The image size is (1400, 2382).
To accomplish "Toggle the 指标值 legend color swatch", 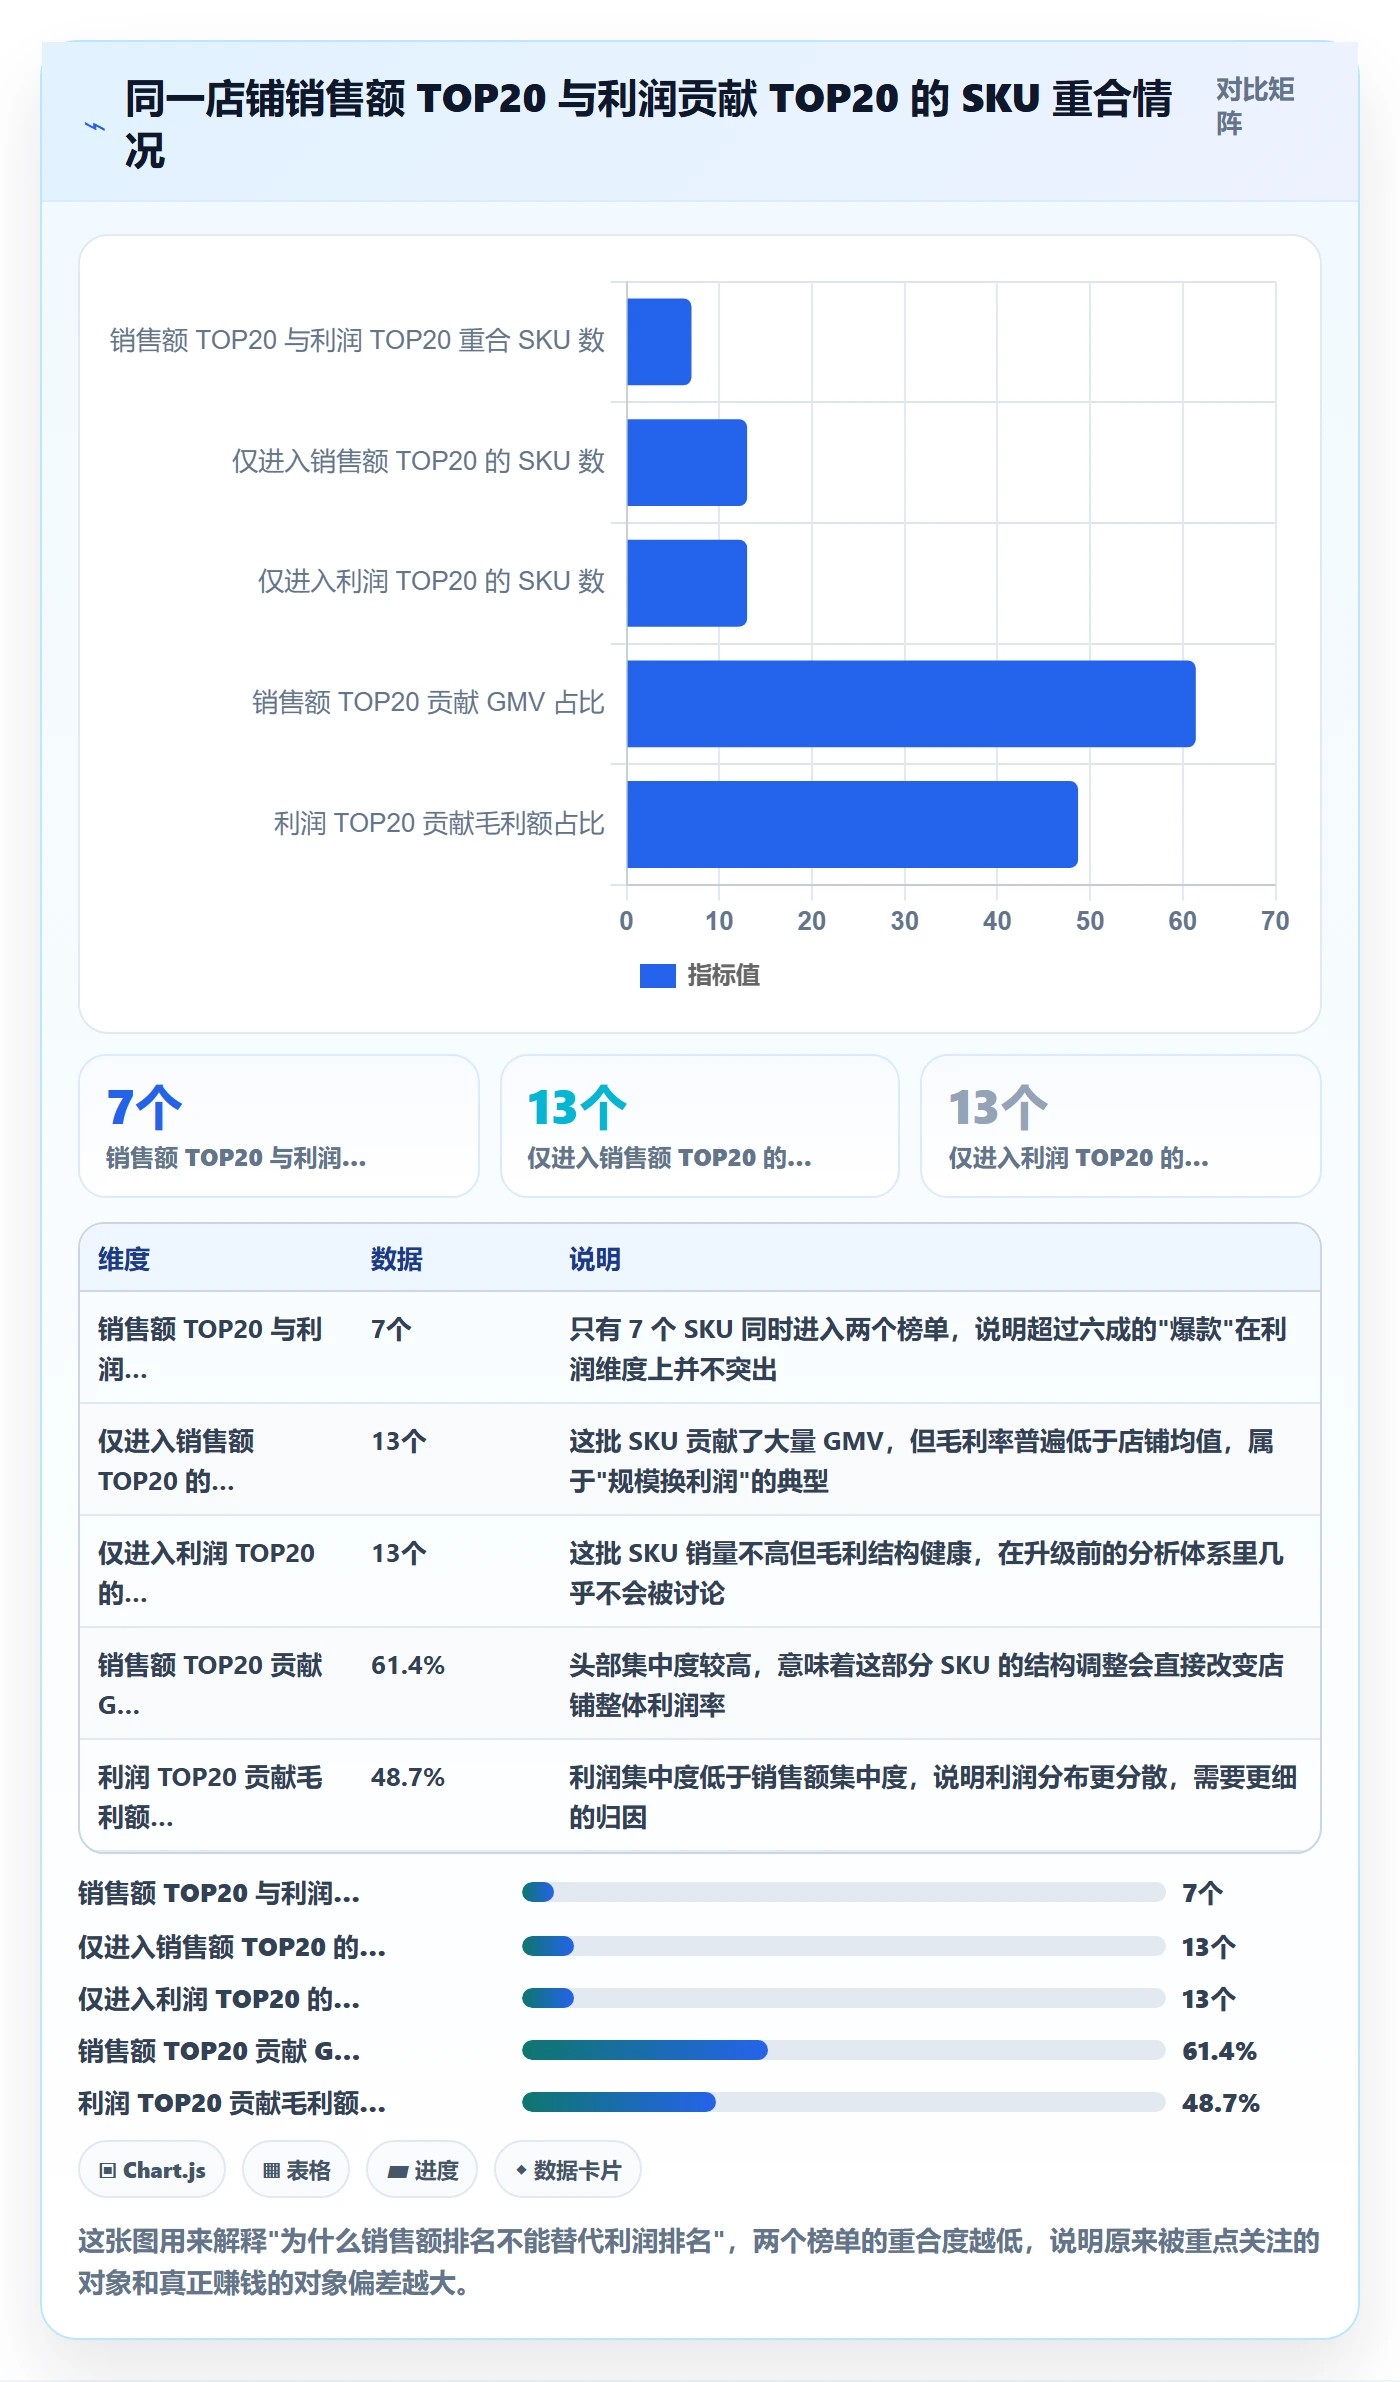I will [658, 976].
